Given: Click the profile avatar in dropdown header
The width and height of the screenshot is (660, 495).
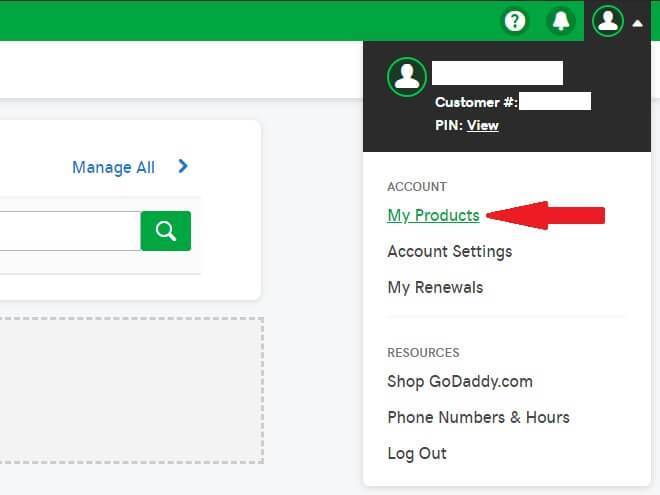Looking at the screenshot, I should click(407, 77).
